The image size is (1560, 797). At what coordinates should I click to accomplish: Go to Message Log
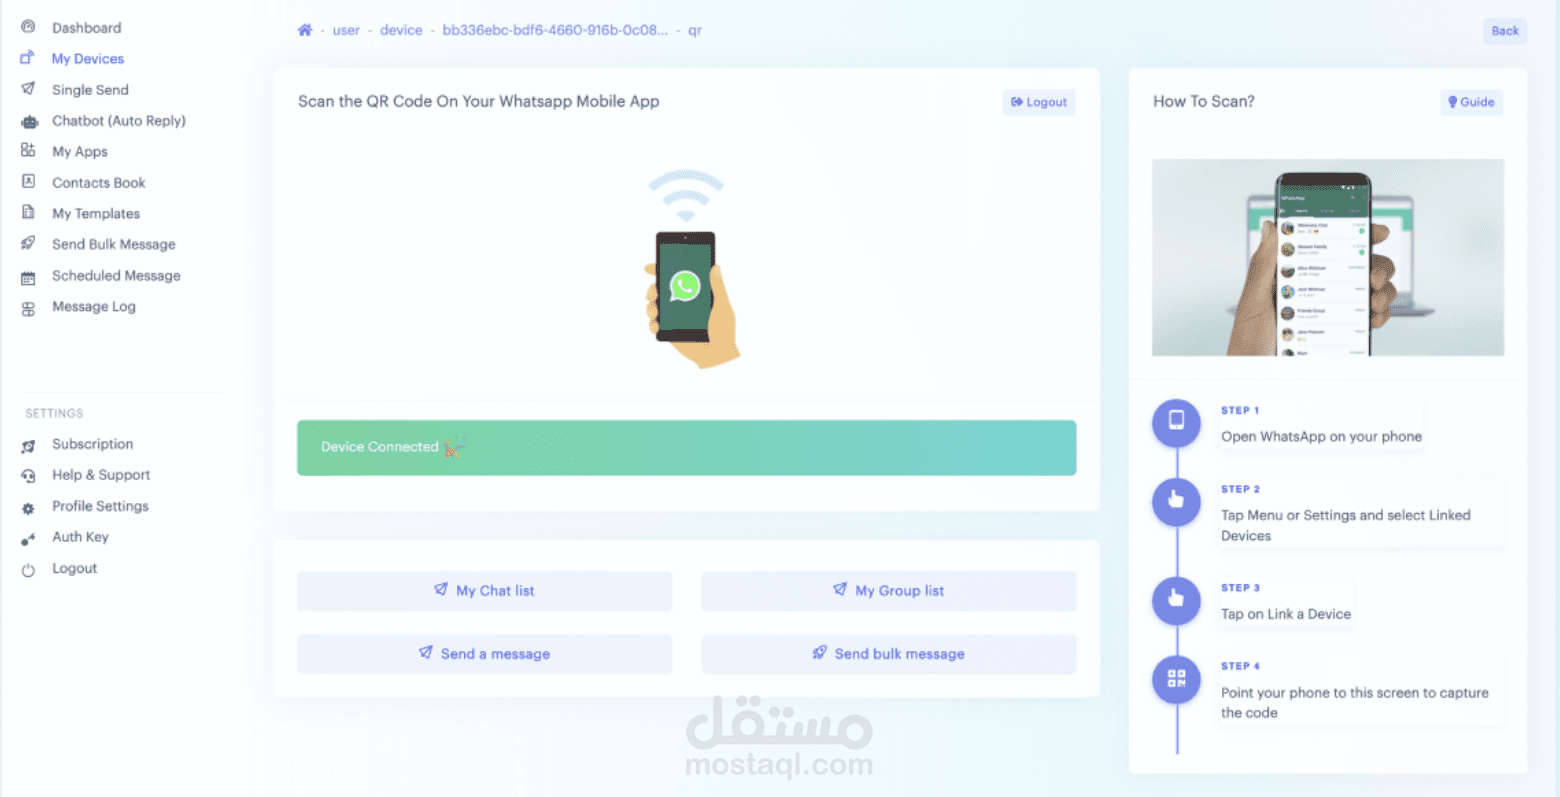coord(94,306)
